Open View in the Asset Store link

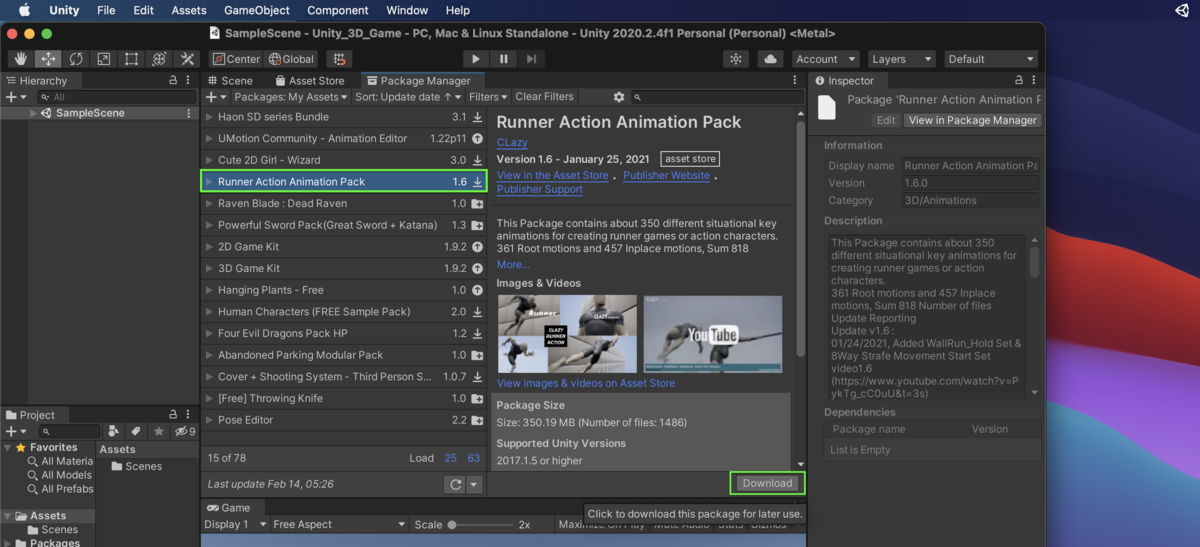pyautogui.click(x=552, y=175)
